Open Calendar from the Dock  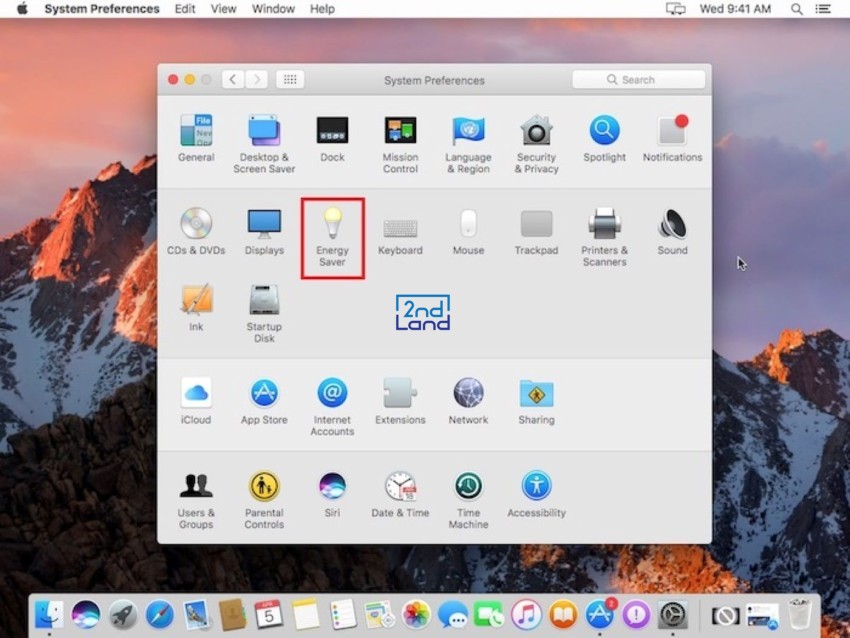(x=269, y=615)
